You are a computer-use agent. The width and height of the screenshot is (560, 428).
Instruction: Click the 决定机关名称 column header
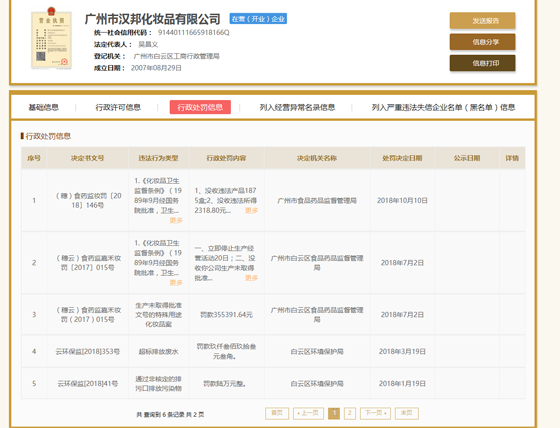(317, 158)
